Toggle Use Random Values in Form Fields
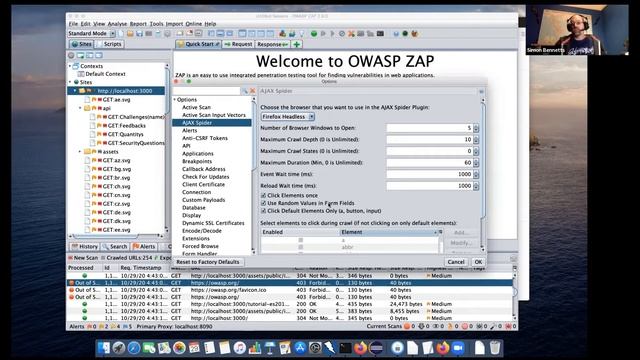 pos(263,203)
